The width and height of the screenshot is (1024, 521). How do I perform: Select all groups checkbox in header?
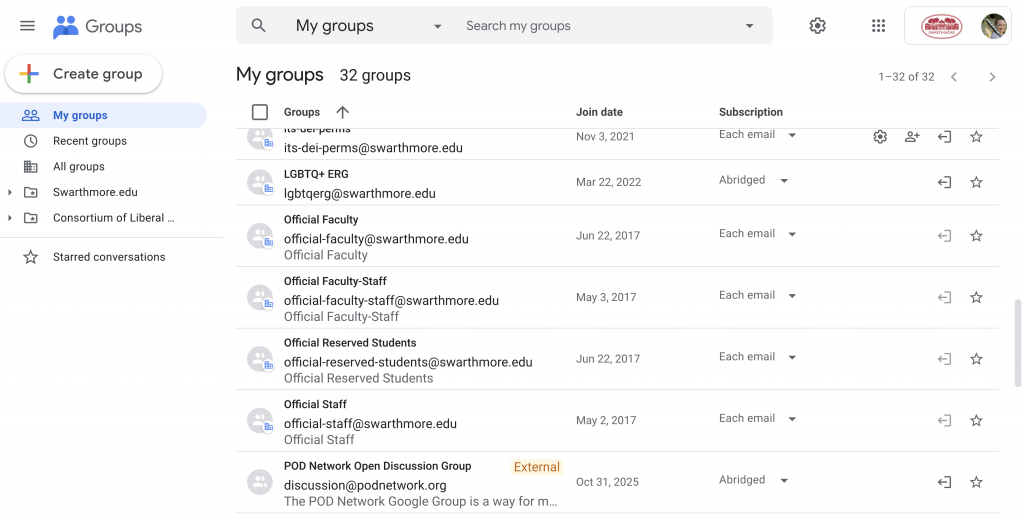[x=260, y=112]
